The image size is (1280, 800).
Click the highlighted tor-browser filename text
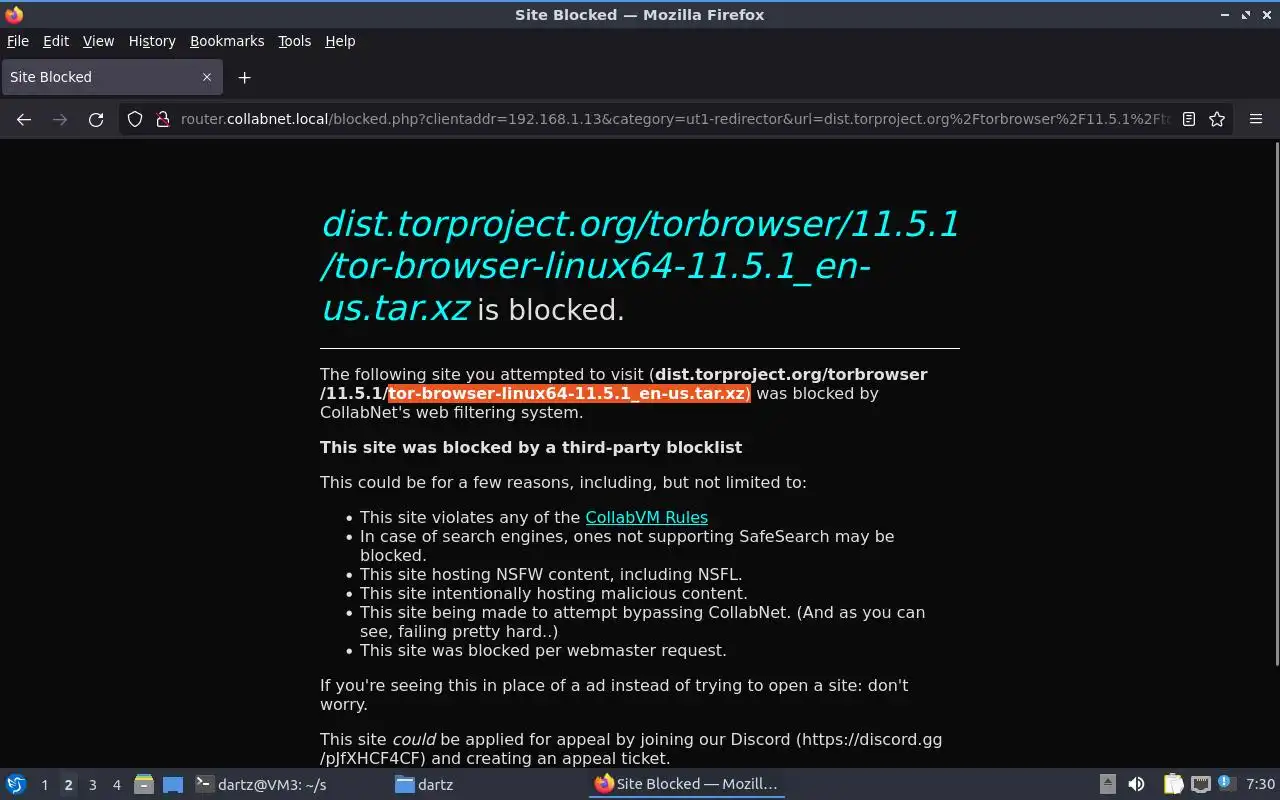569,393
